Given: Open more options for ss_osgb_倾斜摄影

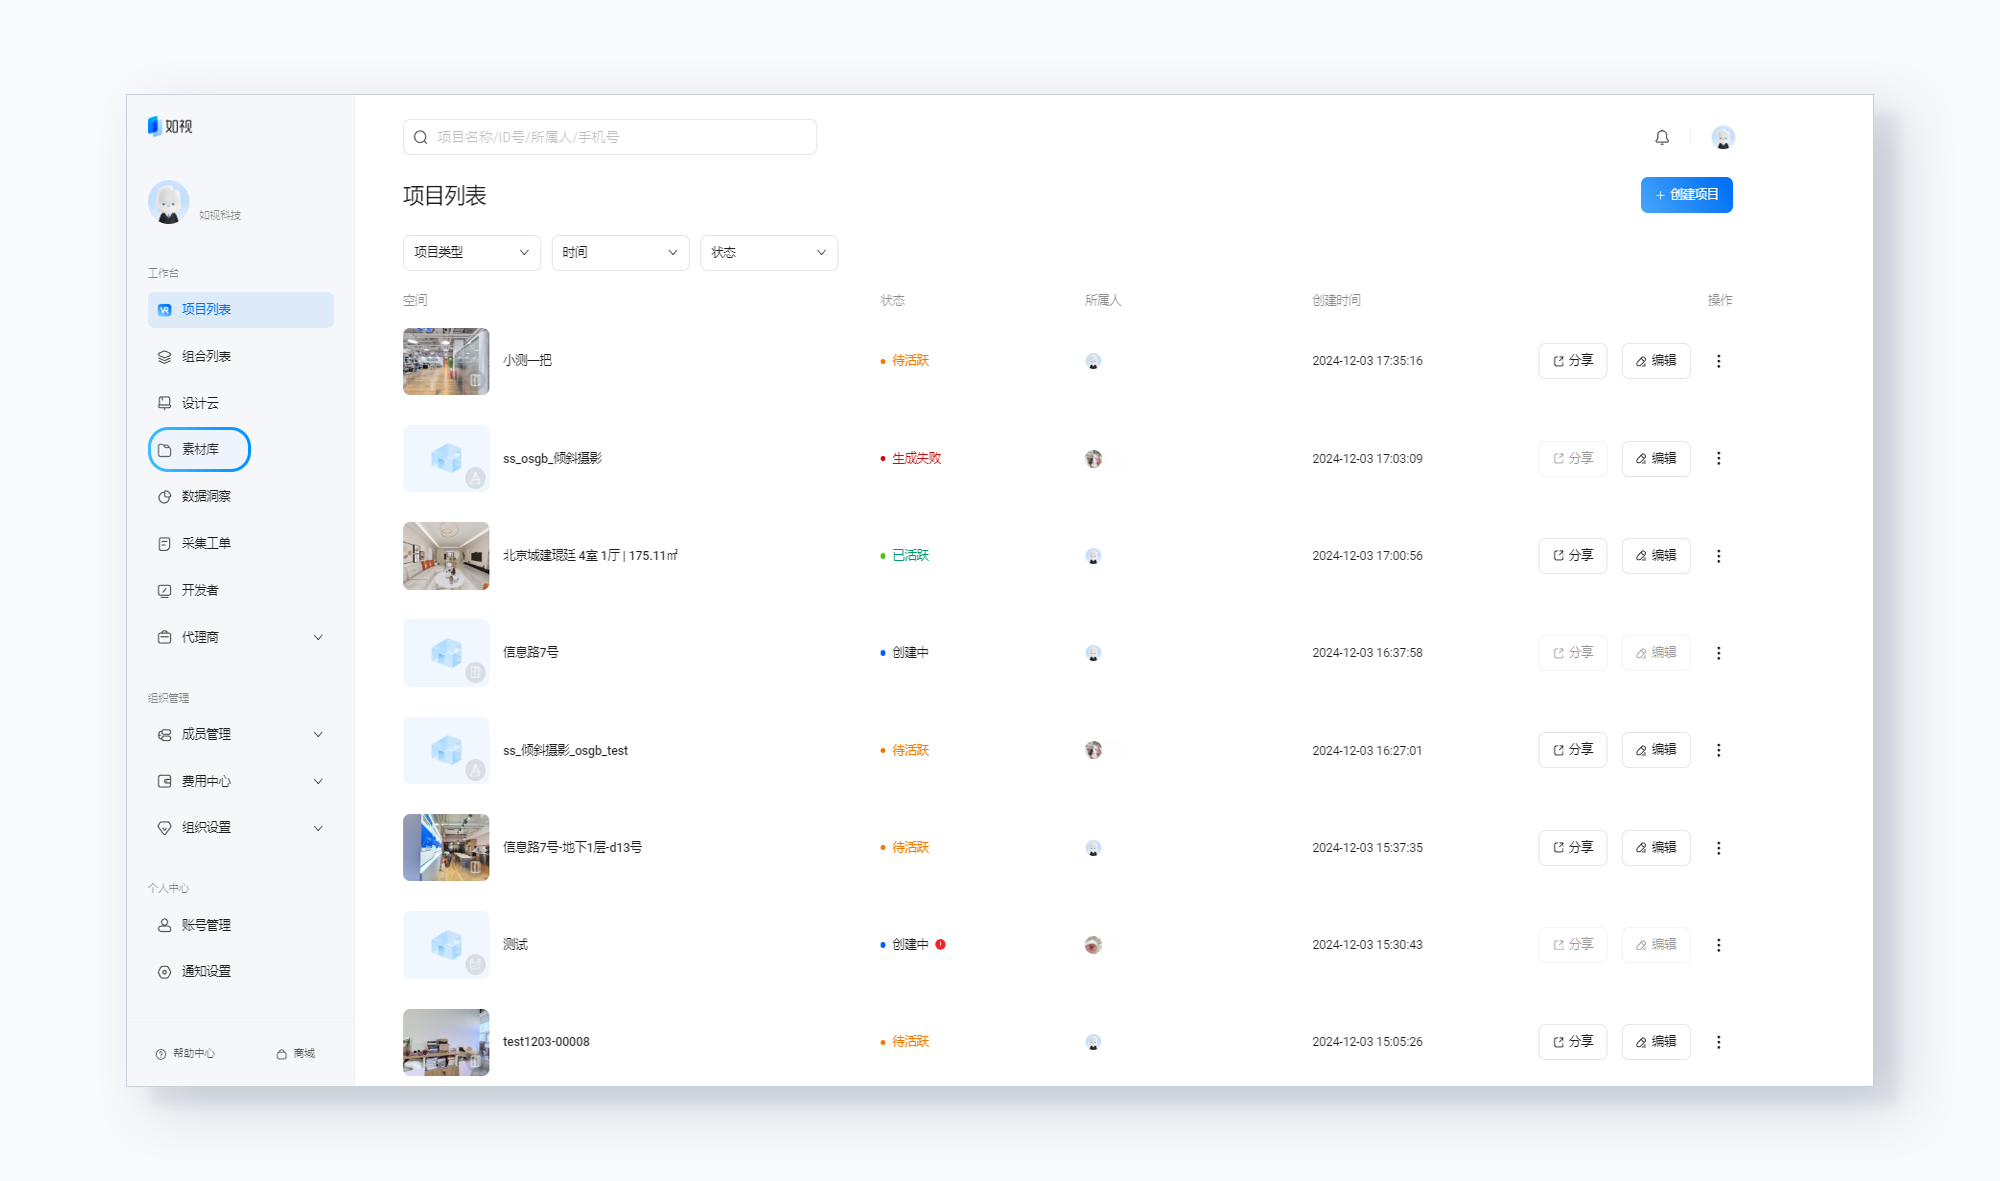Looking at the screenshot, I should coord(1719,458).
